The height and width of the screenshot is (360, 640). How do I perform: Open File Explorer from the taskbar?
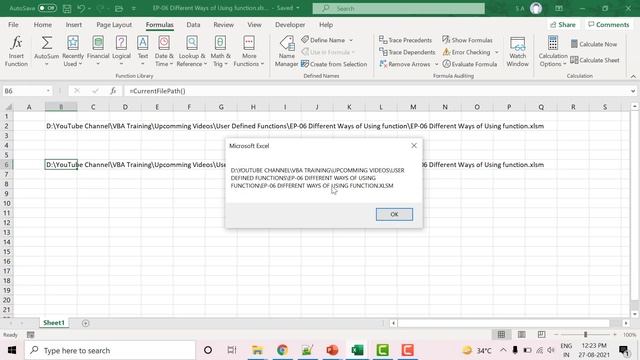point(257,350)
